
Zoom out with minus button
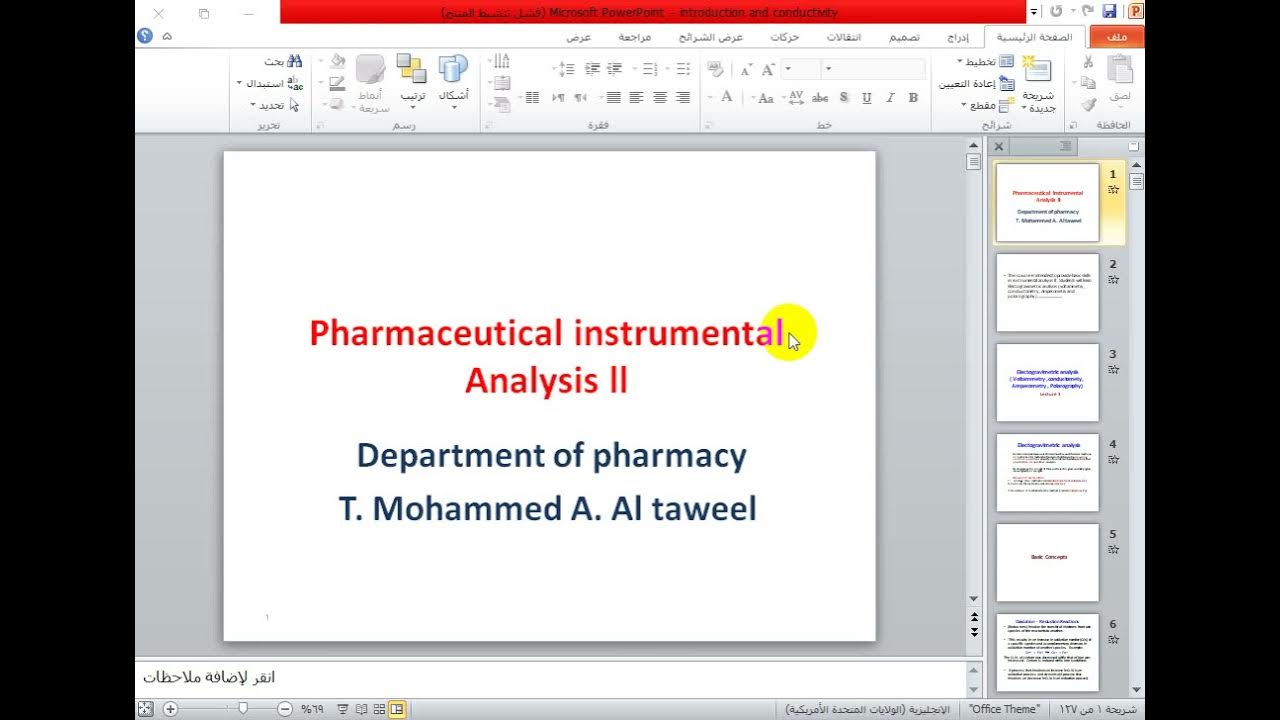click(x=285, y=709)
